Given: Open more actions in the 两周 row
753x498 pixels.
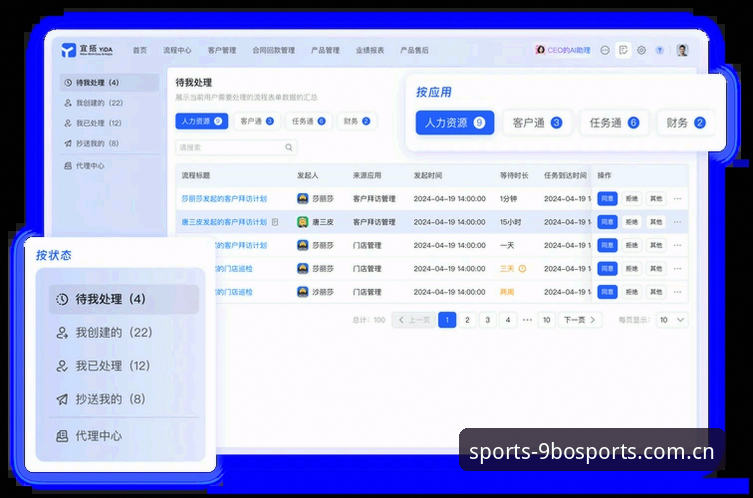Looking at the screenshot, I should click(678, 292).
